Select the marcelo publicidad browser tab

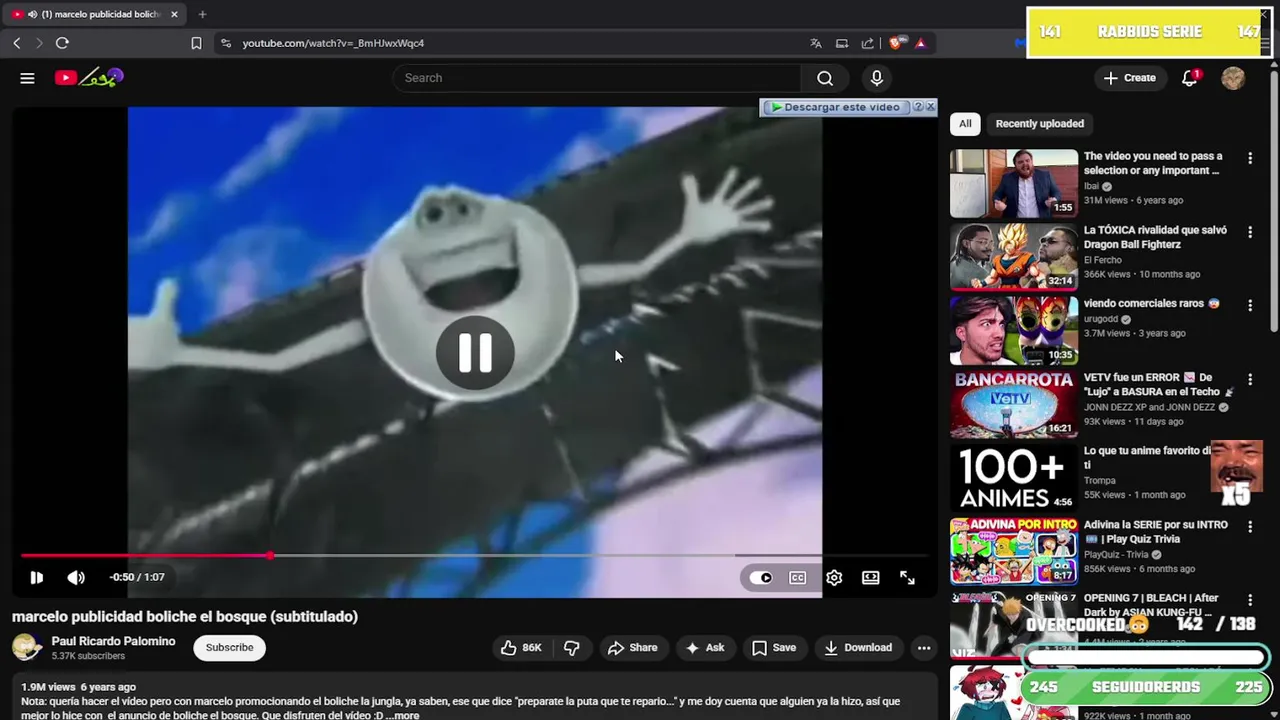(96, 14)
